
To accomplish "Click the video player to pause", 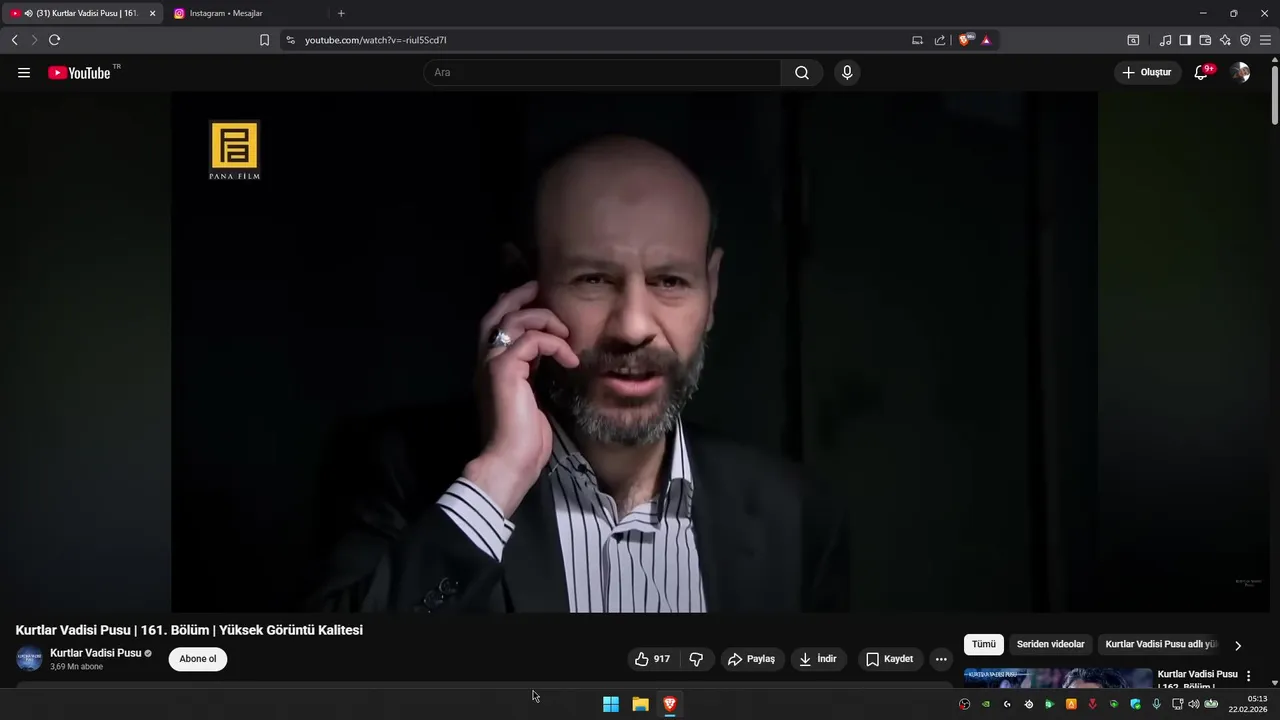I will 634,352.
